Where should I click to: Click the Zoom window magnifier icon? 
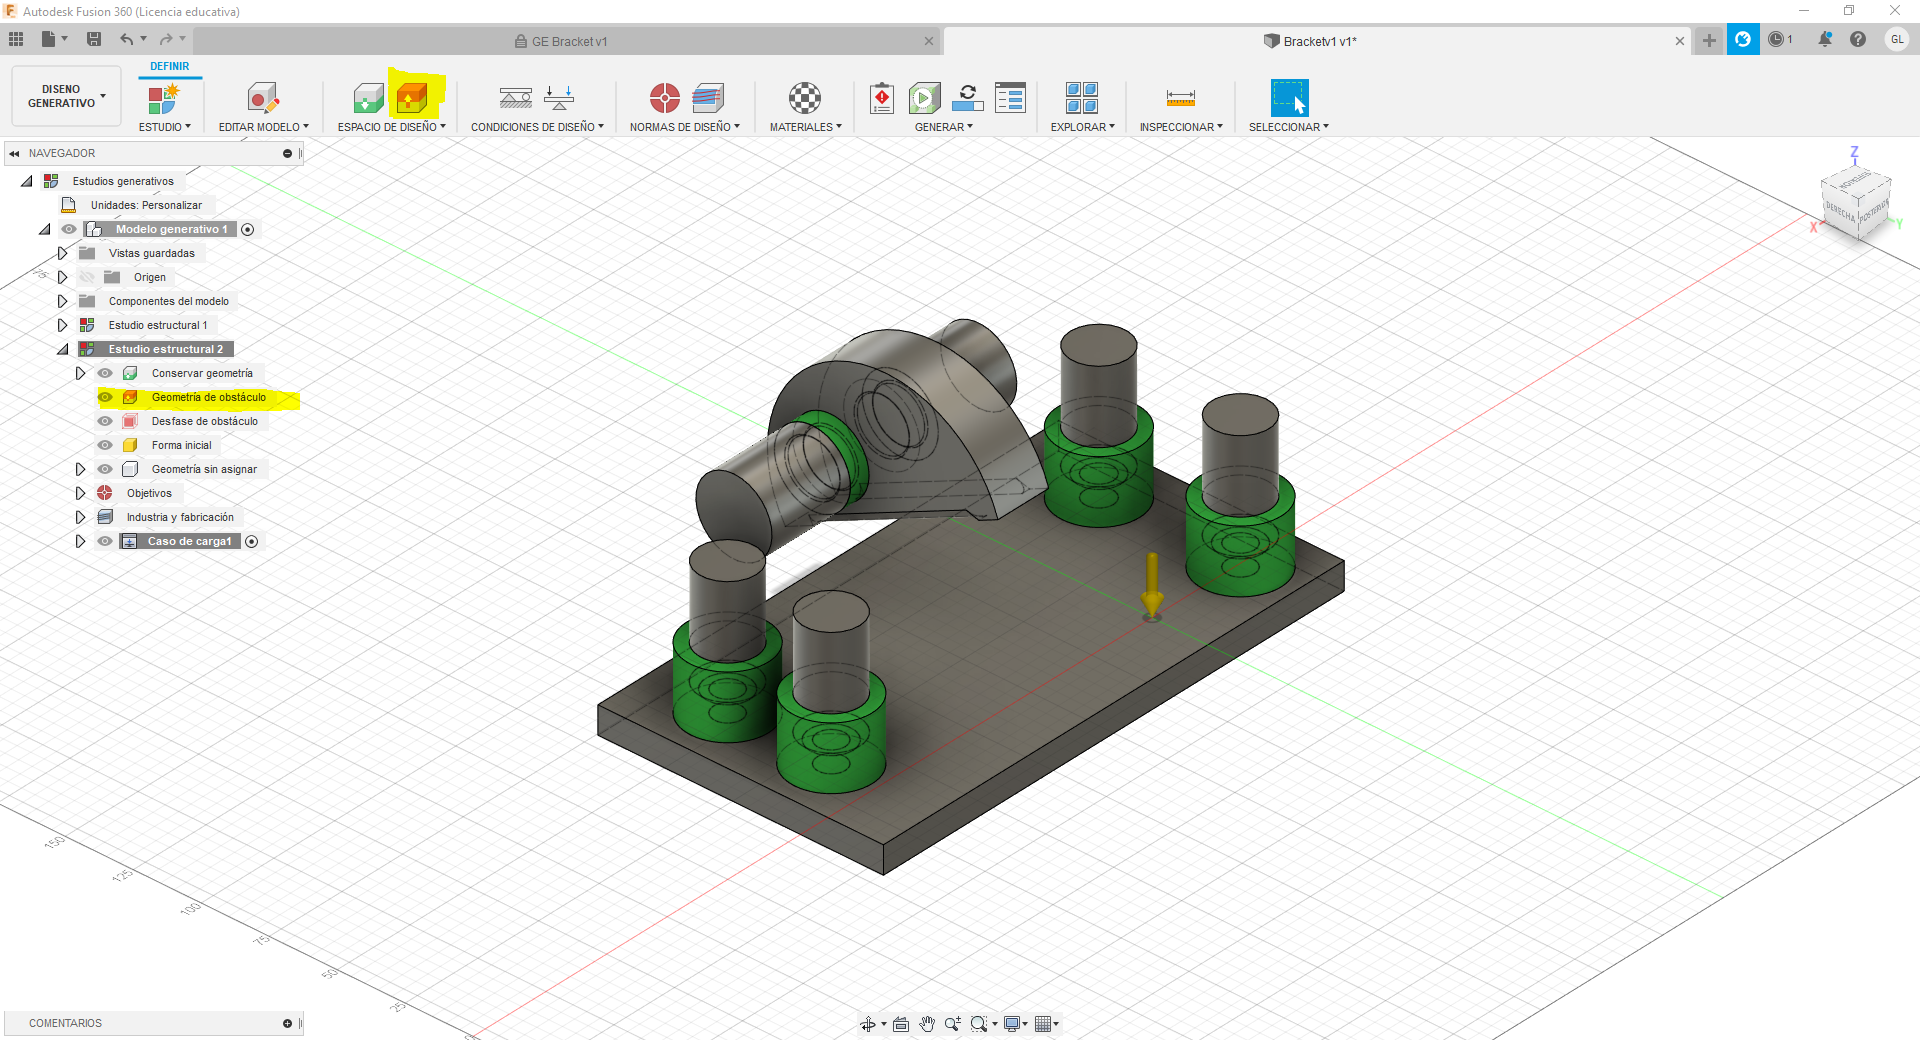[x=979, y=1024]
